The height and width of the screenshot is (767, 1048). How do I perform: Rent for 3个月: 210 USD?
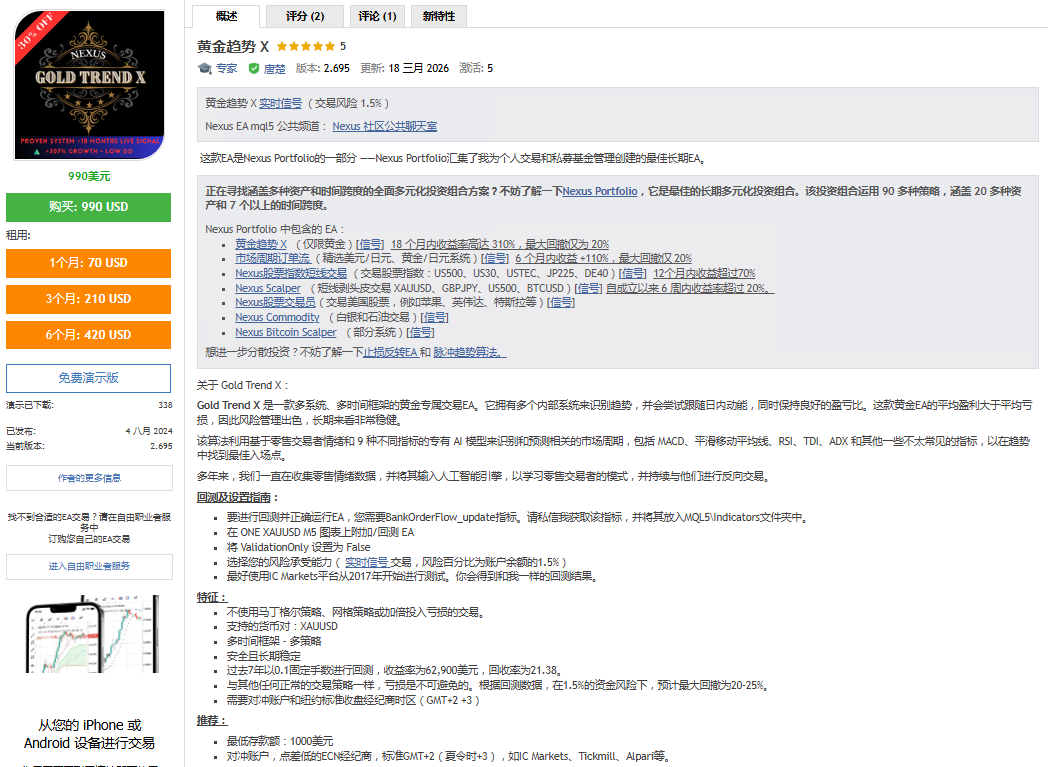88,299
